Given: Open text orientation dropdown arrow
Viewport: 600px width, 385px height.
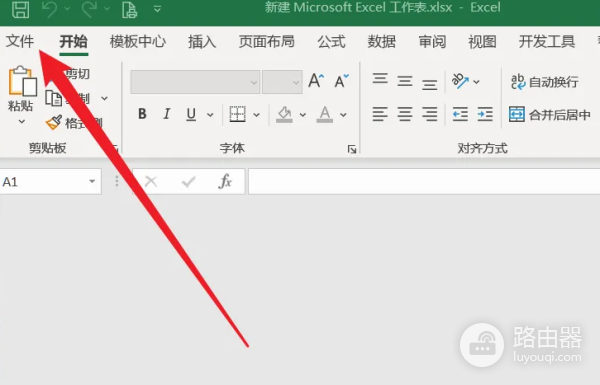Looking at the screenshot, I should 476,82.
